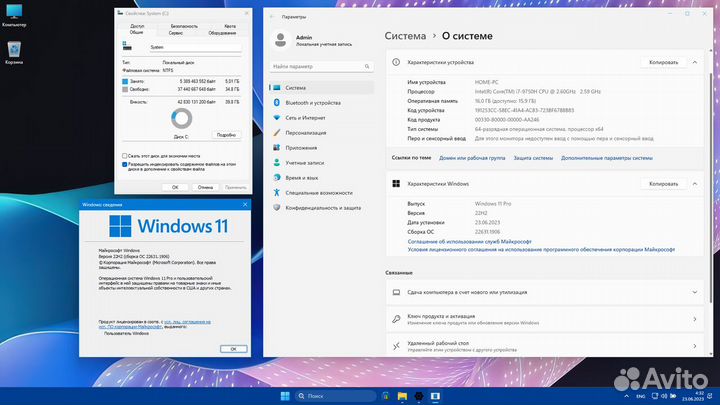Open Соглашение об использовании служб Майкрософт

469,242
